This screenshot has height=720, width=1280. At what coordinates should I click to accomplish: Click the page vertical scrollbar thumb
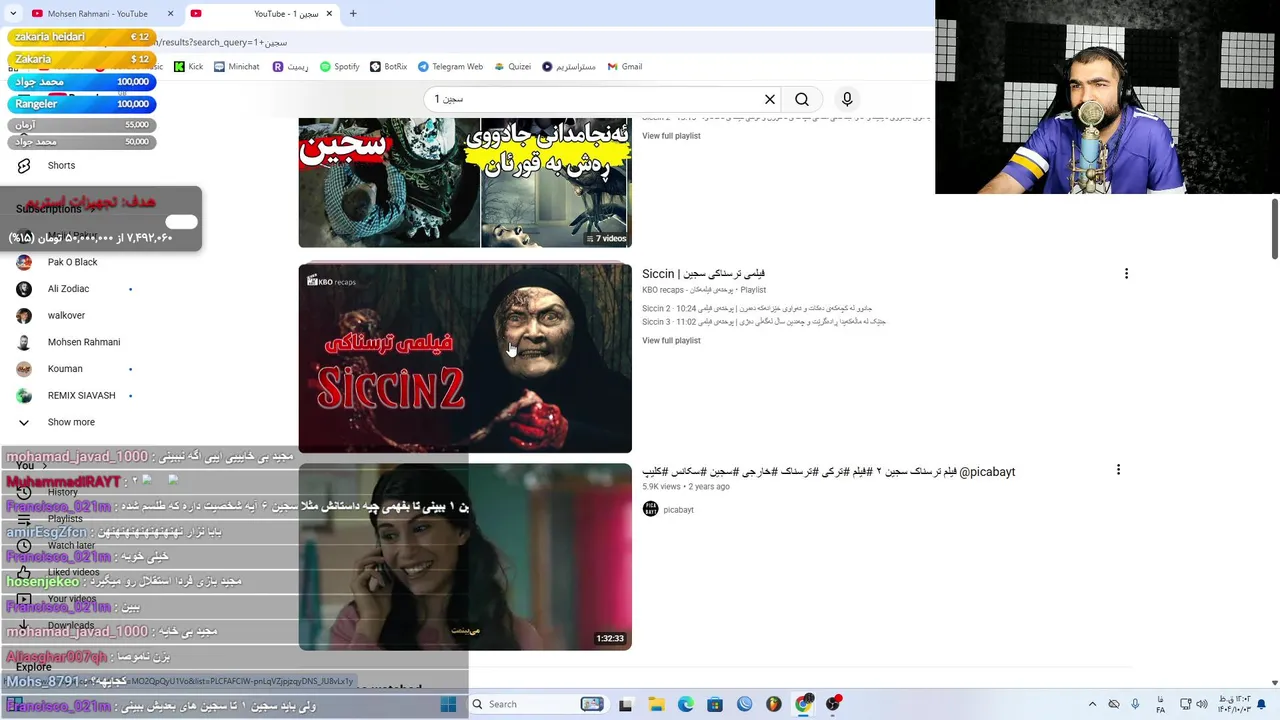1275,228
